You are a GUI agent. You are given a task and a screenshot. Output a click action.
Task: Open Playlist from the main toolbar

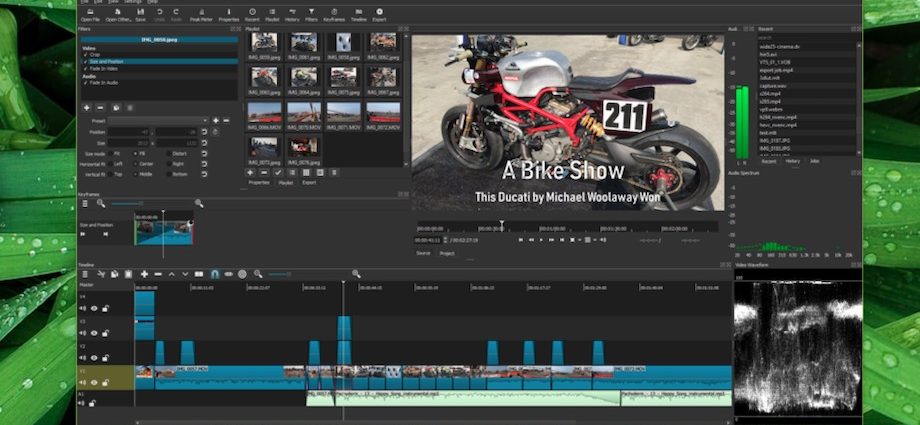(272, 15)
